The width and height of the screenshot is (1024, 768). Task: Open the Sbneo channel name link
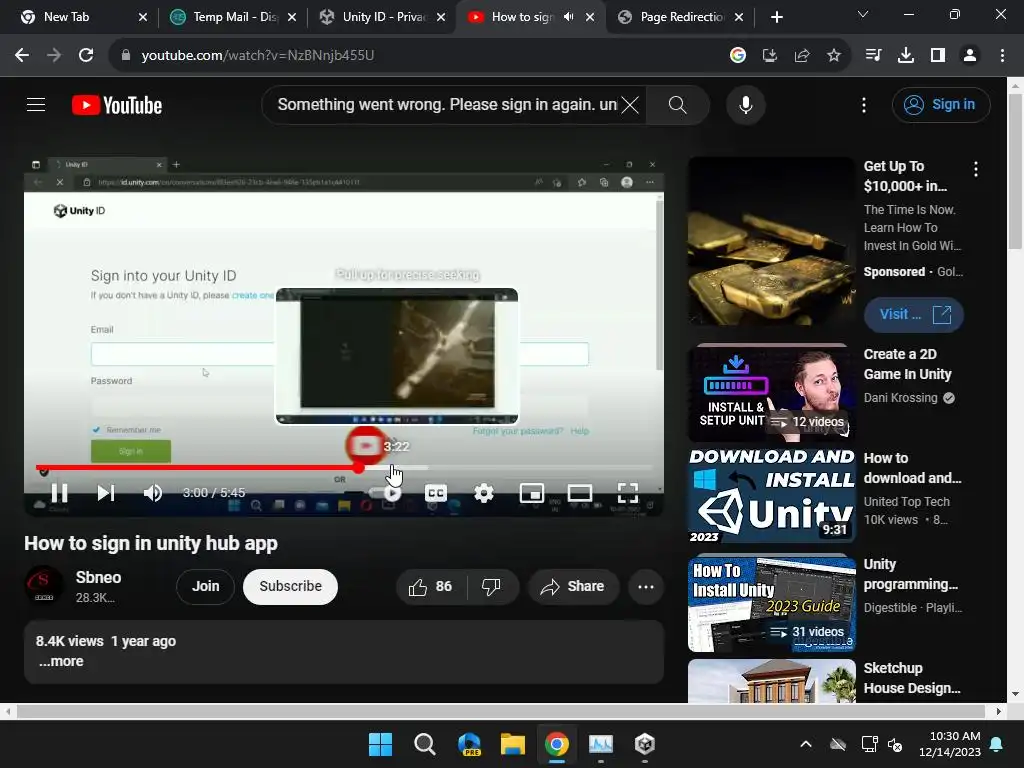tap(99, 577)
